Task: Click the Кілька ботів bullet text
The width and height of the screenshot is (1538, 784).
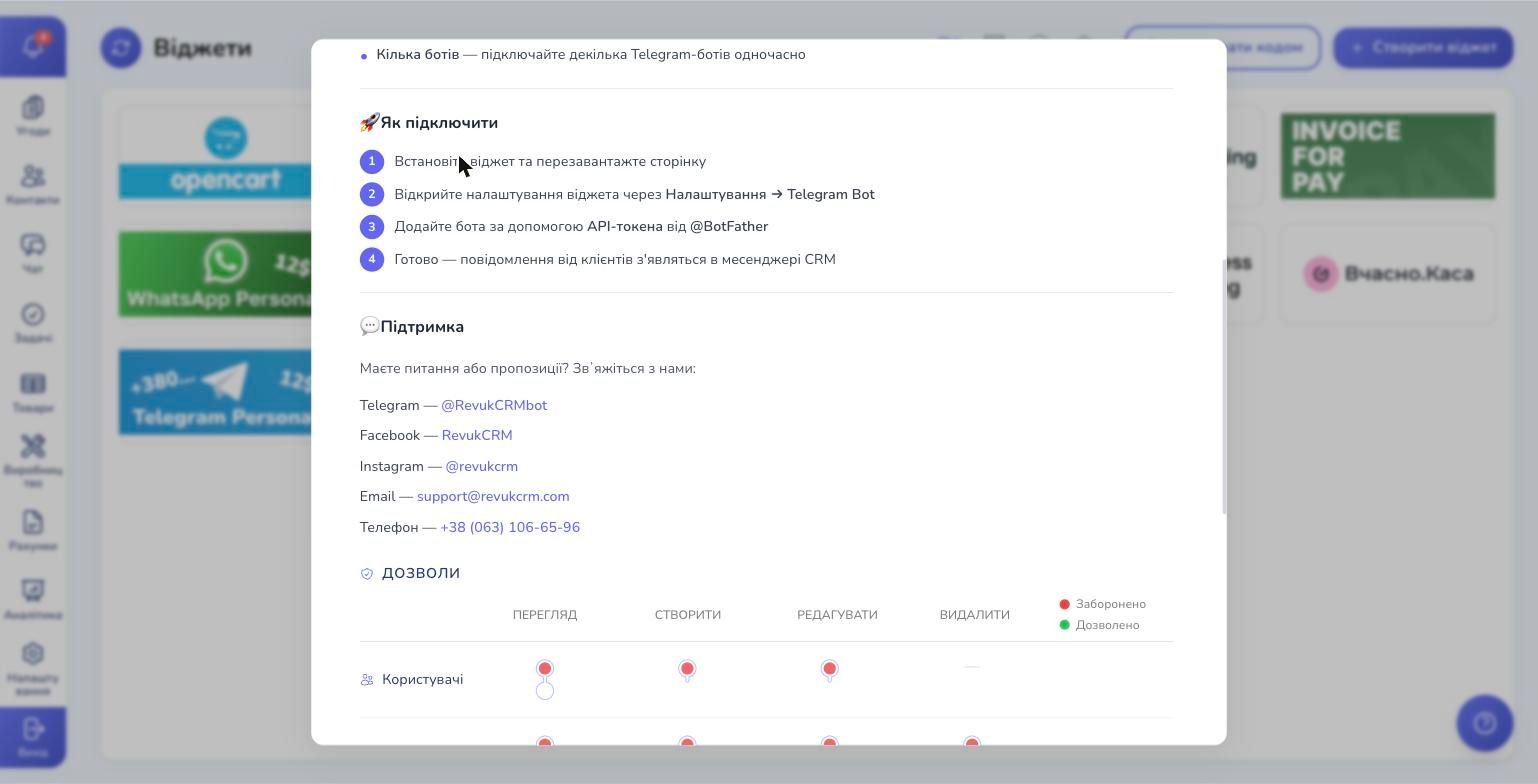Action: [591, 54]
